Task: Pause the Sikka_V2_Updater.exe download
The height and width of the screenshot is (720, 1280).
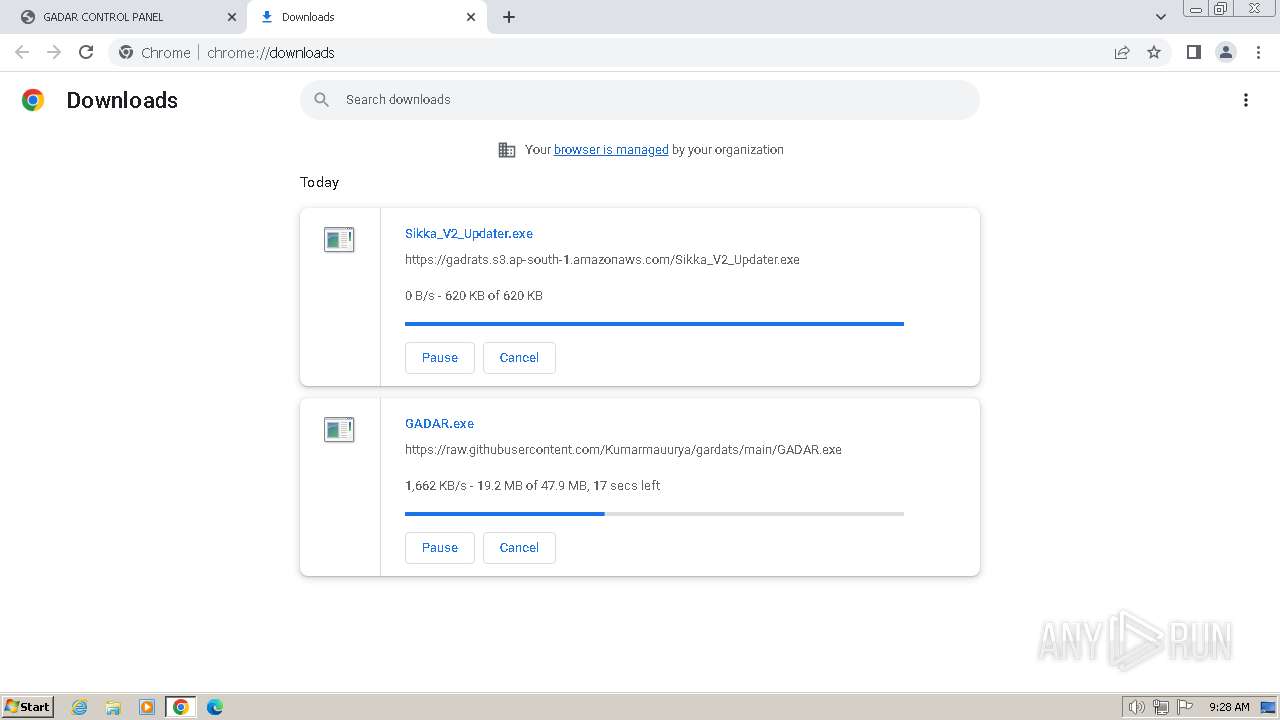Action: coord(440,358)
